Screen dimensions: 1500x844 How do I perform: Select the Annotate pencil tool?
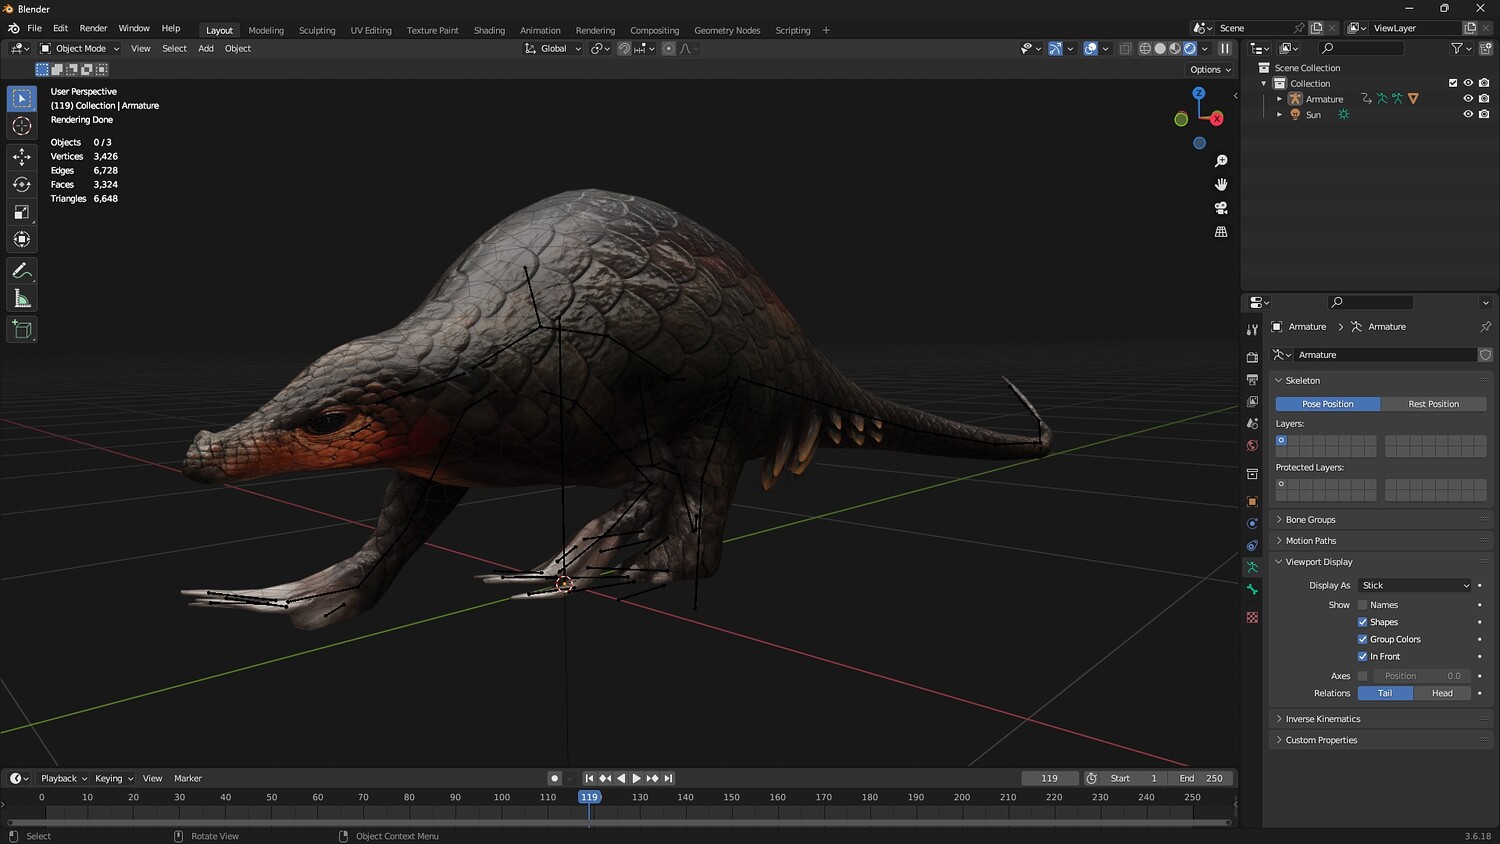[22, 271]
